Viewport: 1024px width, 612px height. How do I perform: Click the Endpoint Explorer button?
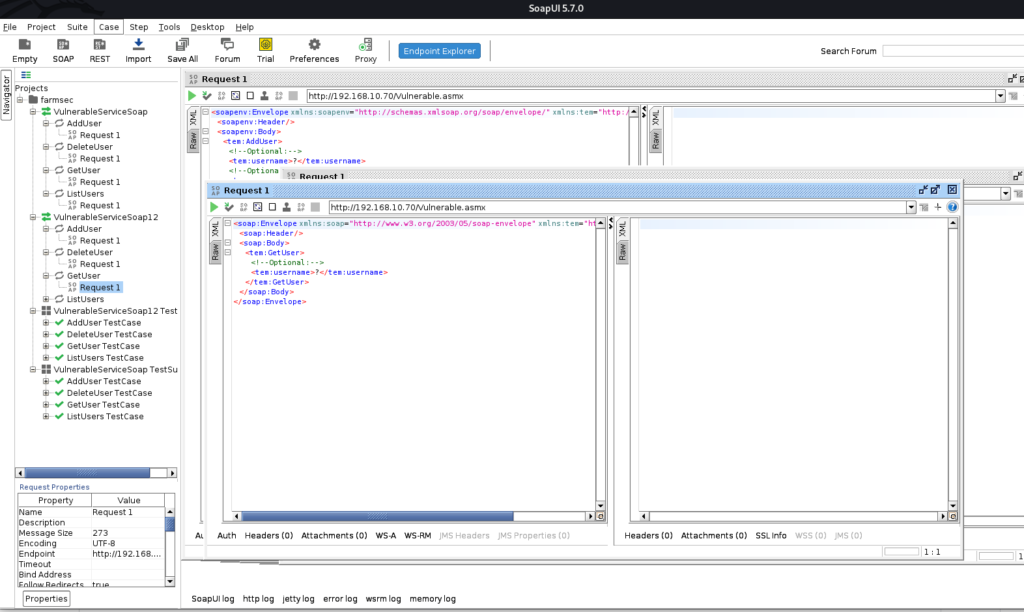(440, 51)
